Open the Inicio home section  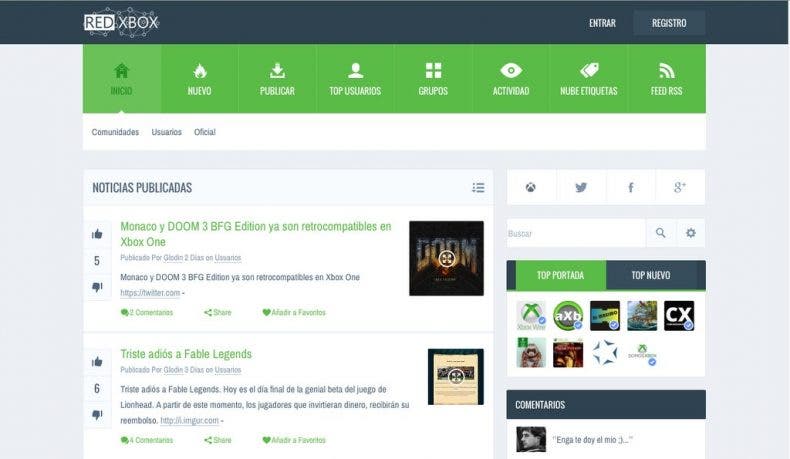coord(121,79)
